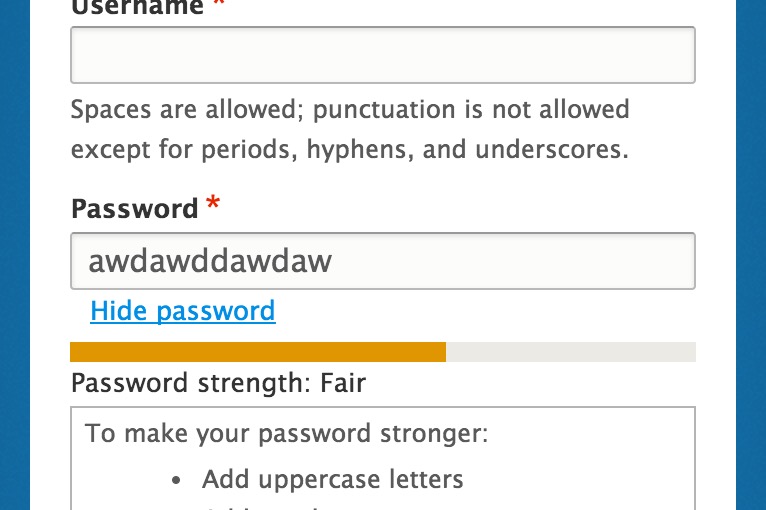Viewport: 766px width, 510px height.
Task: Click the "Add uppercase letters" suggestion
Action: (x=332, y=480)
